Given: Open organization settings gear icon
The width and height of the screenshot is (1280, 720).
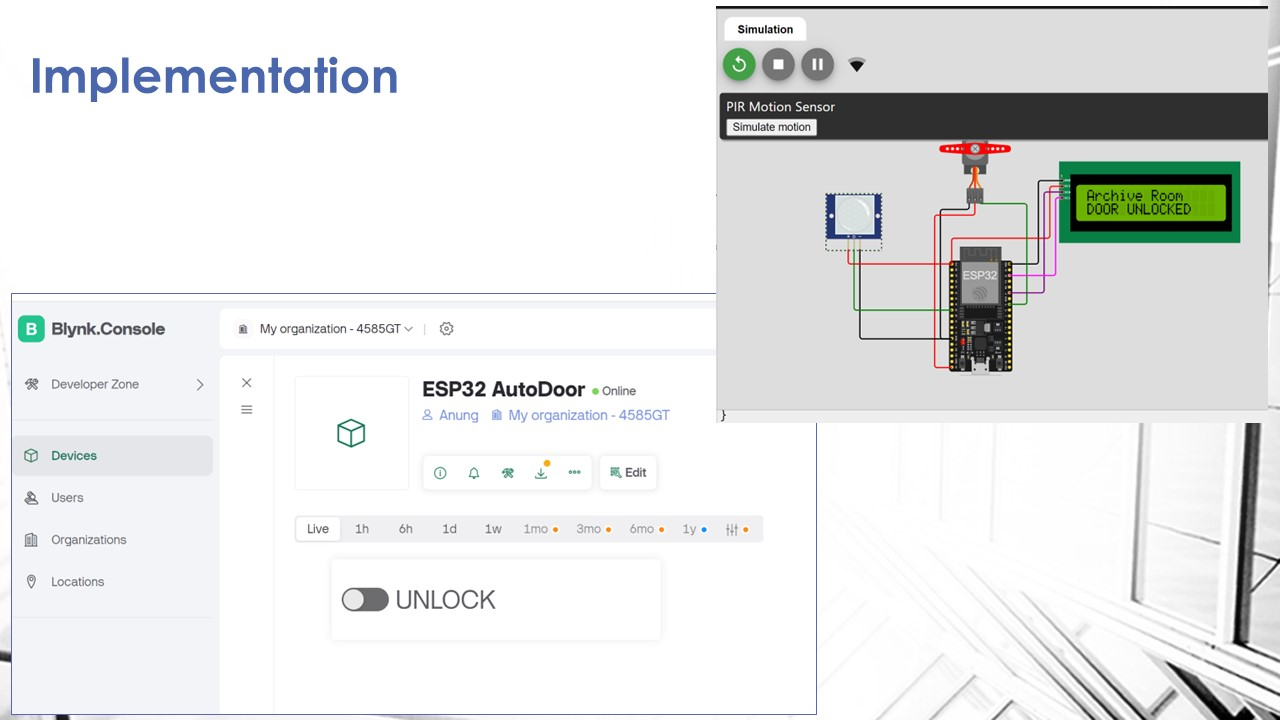Looking at the screenshot, I should pyautogui.click(x=447, y=329).
